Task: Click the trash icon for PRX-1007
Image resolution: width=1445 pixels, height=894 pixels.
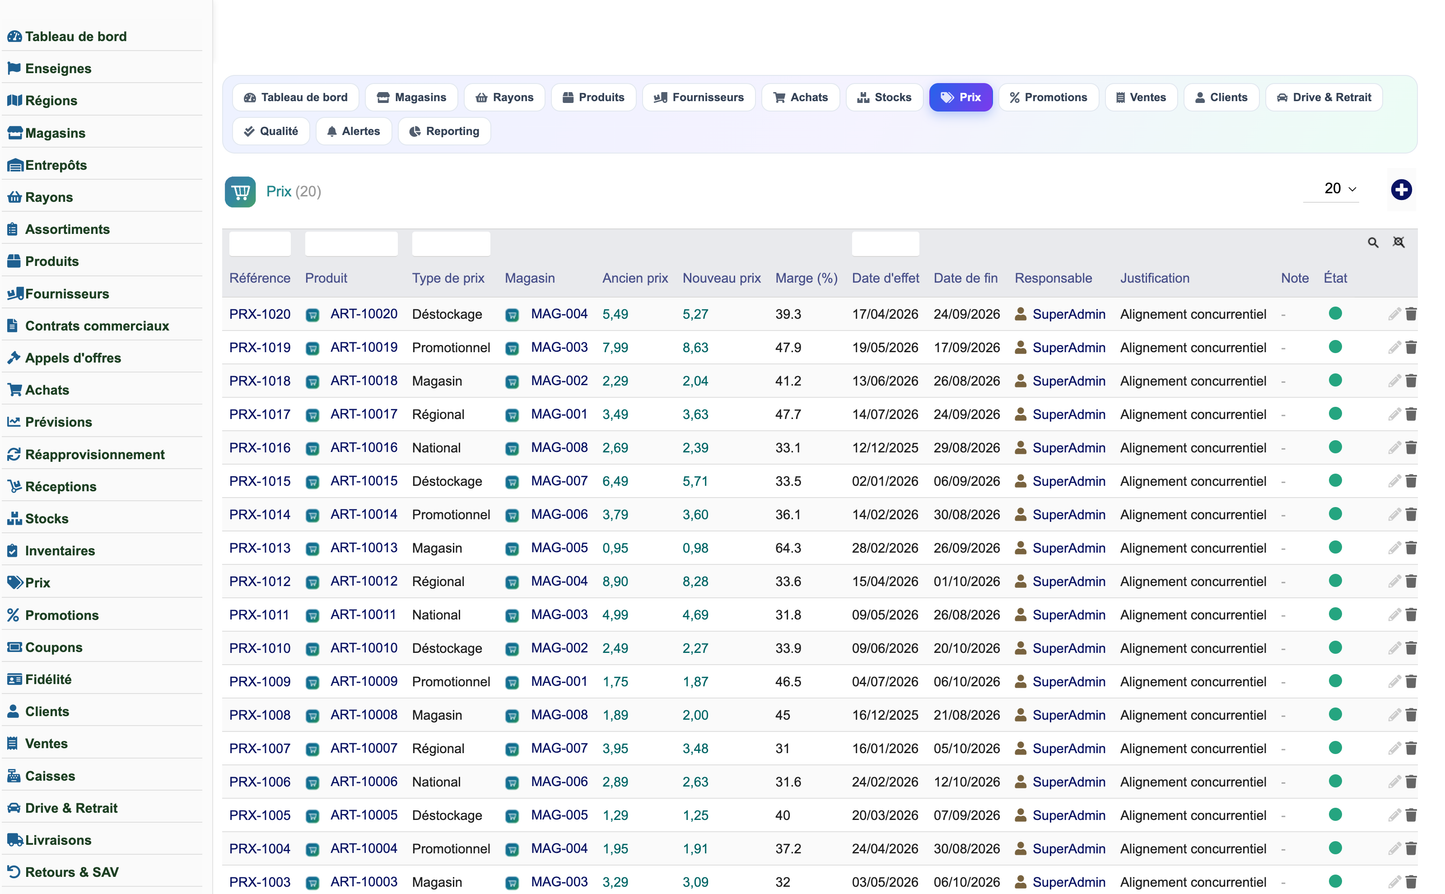Action: pyautogui.click(x=1411, y=749)
